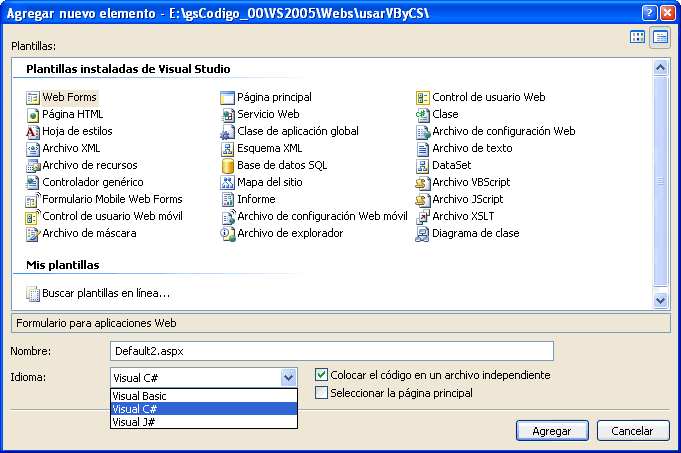This screenshot has height=453, width=681.
Task: Pick the Hoja de estilos icon
Action: tap(33, 132)
